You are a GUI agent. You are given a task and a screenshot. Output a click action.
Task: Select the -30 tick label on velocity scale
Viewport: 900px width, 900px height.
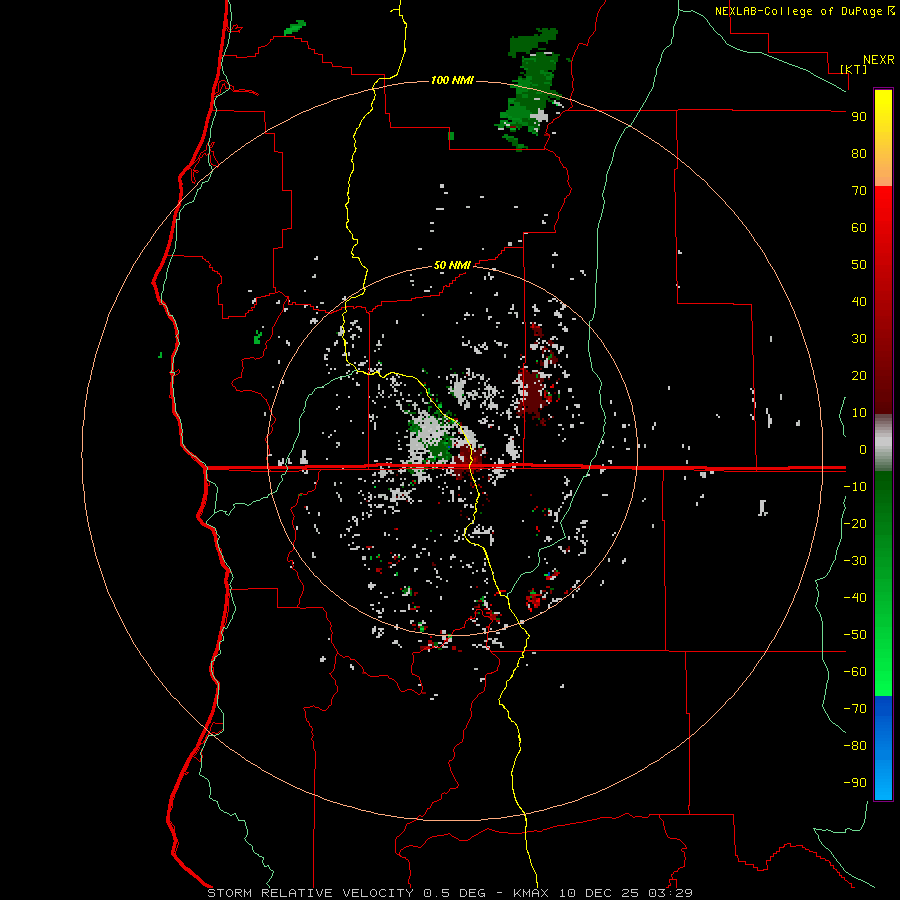point(855,561)
